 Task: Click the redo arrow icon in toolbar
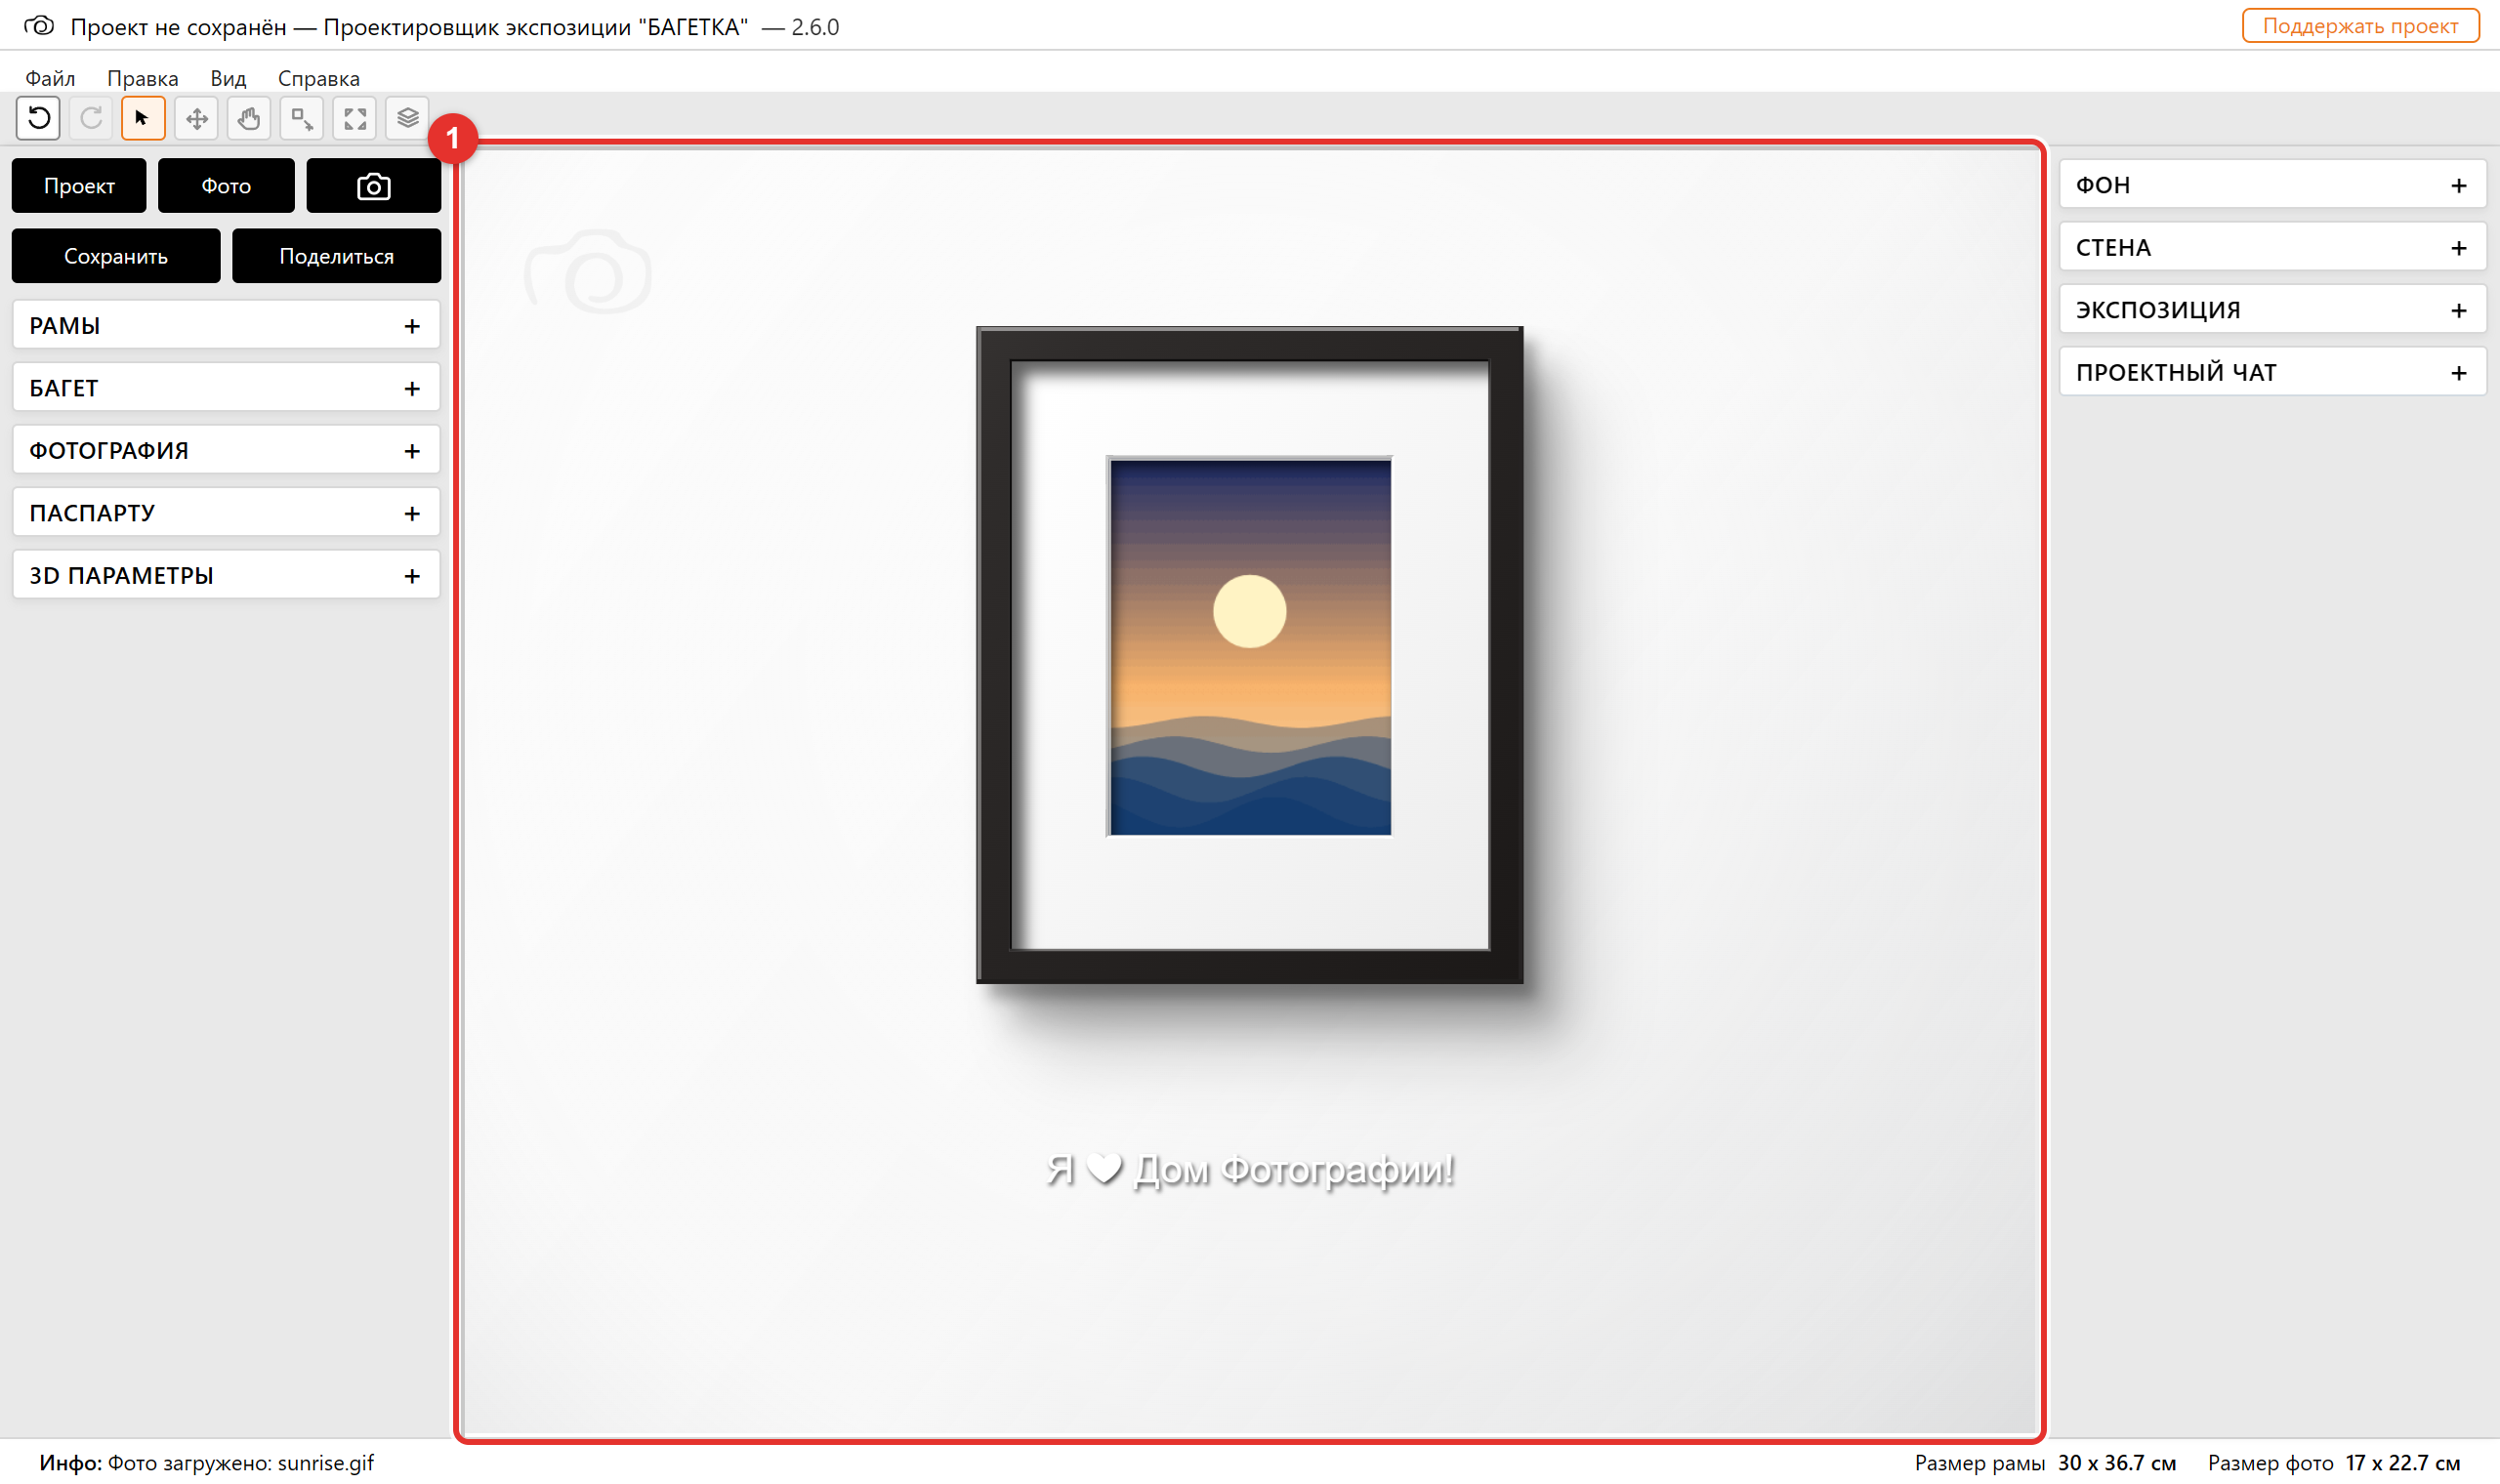91,118
